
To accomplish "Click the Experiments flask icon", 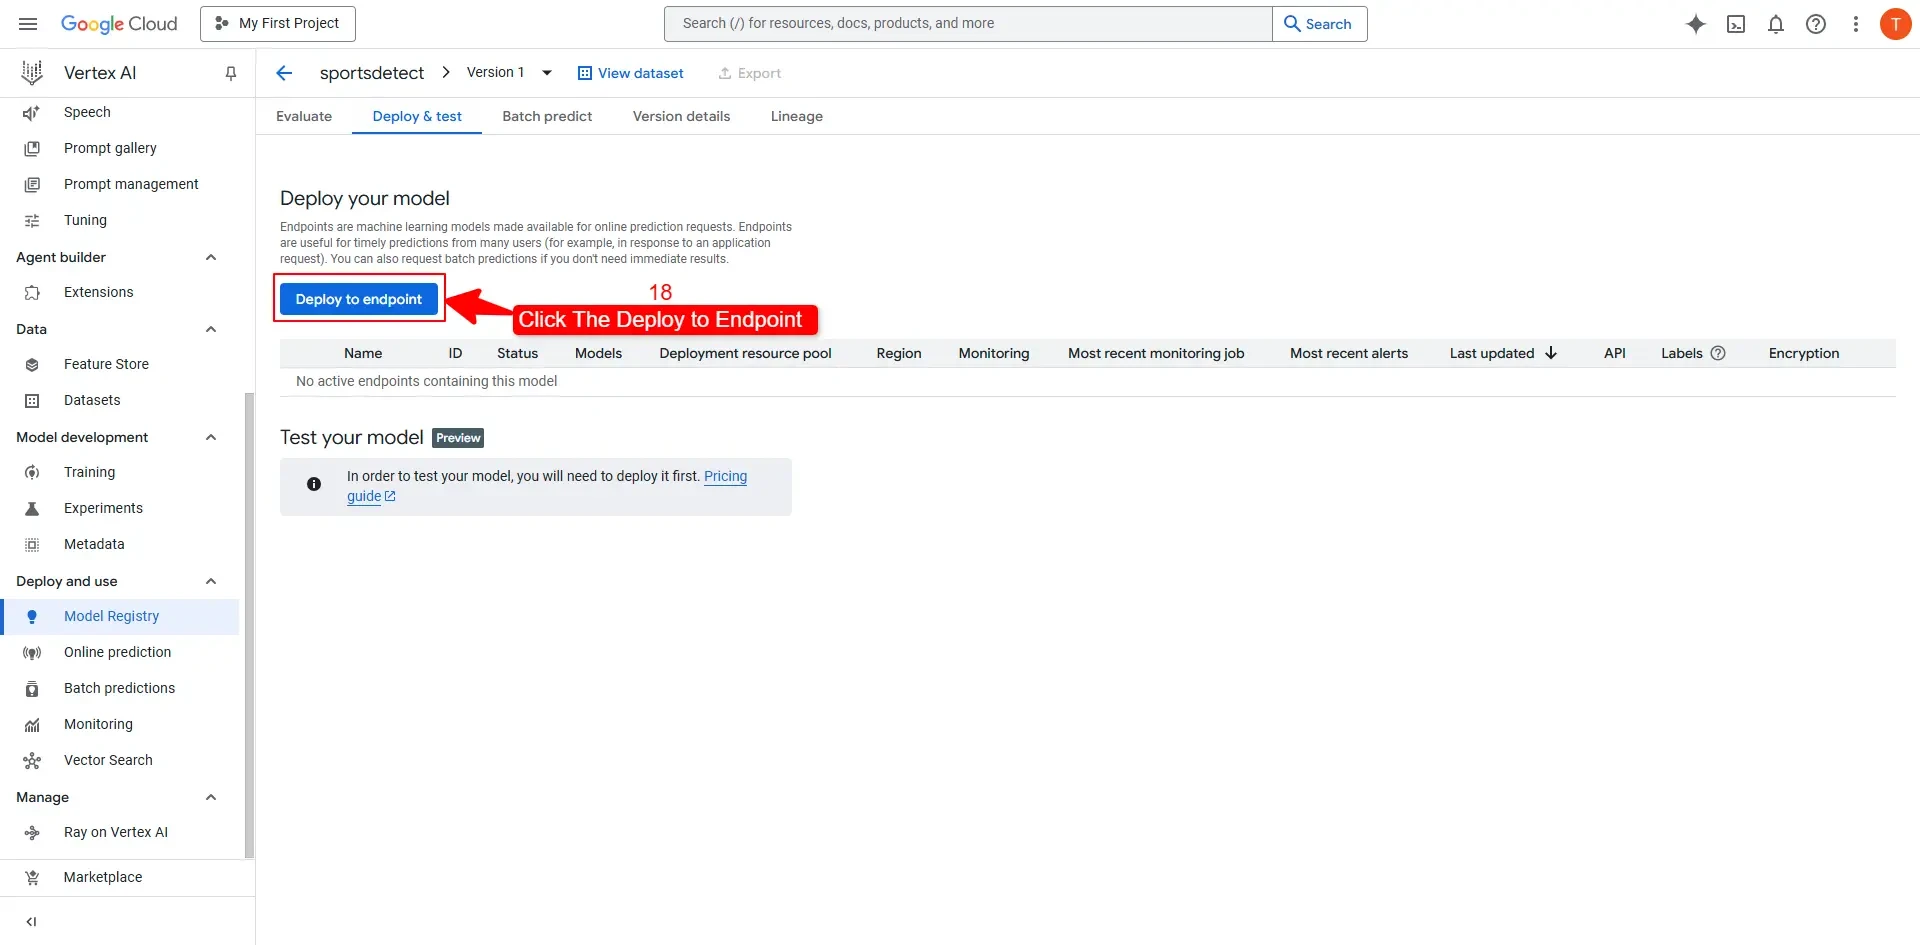I will tap(32, 508).
